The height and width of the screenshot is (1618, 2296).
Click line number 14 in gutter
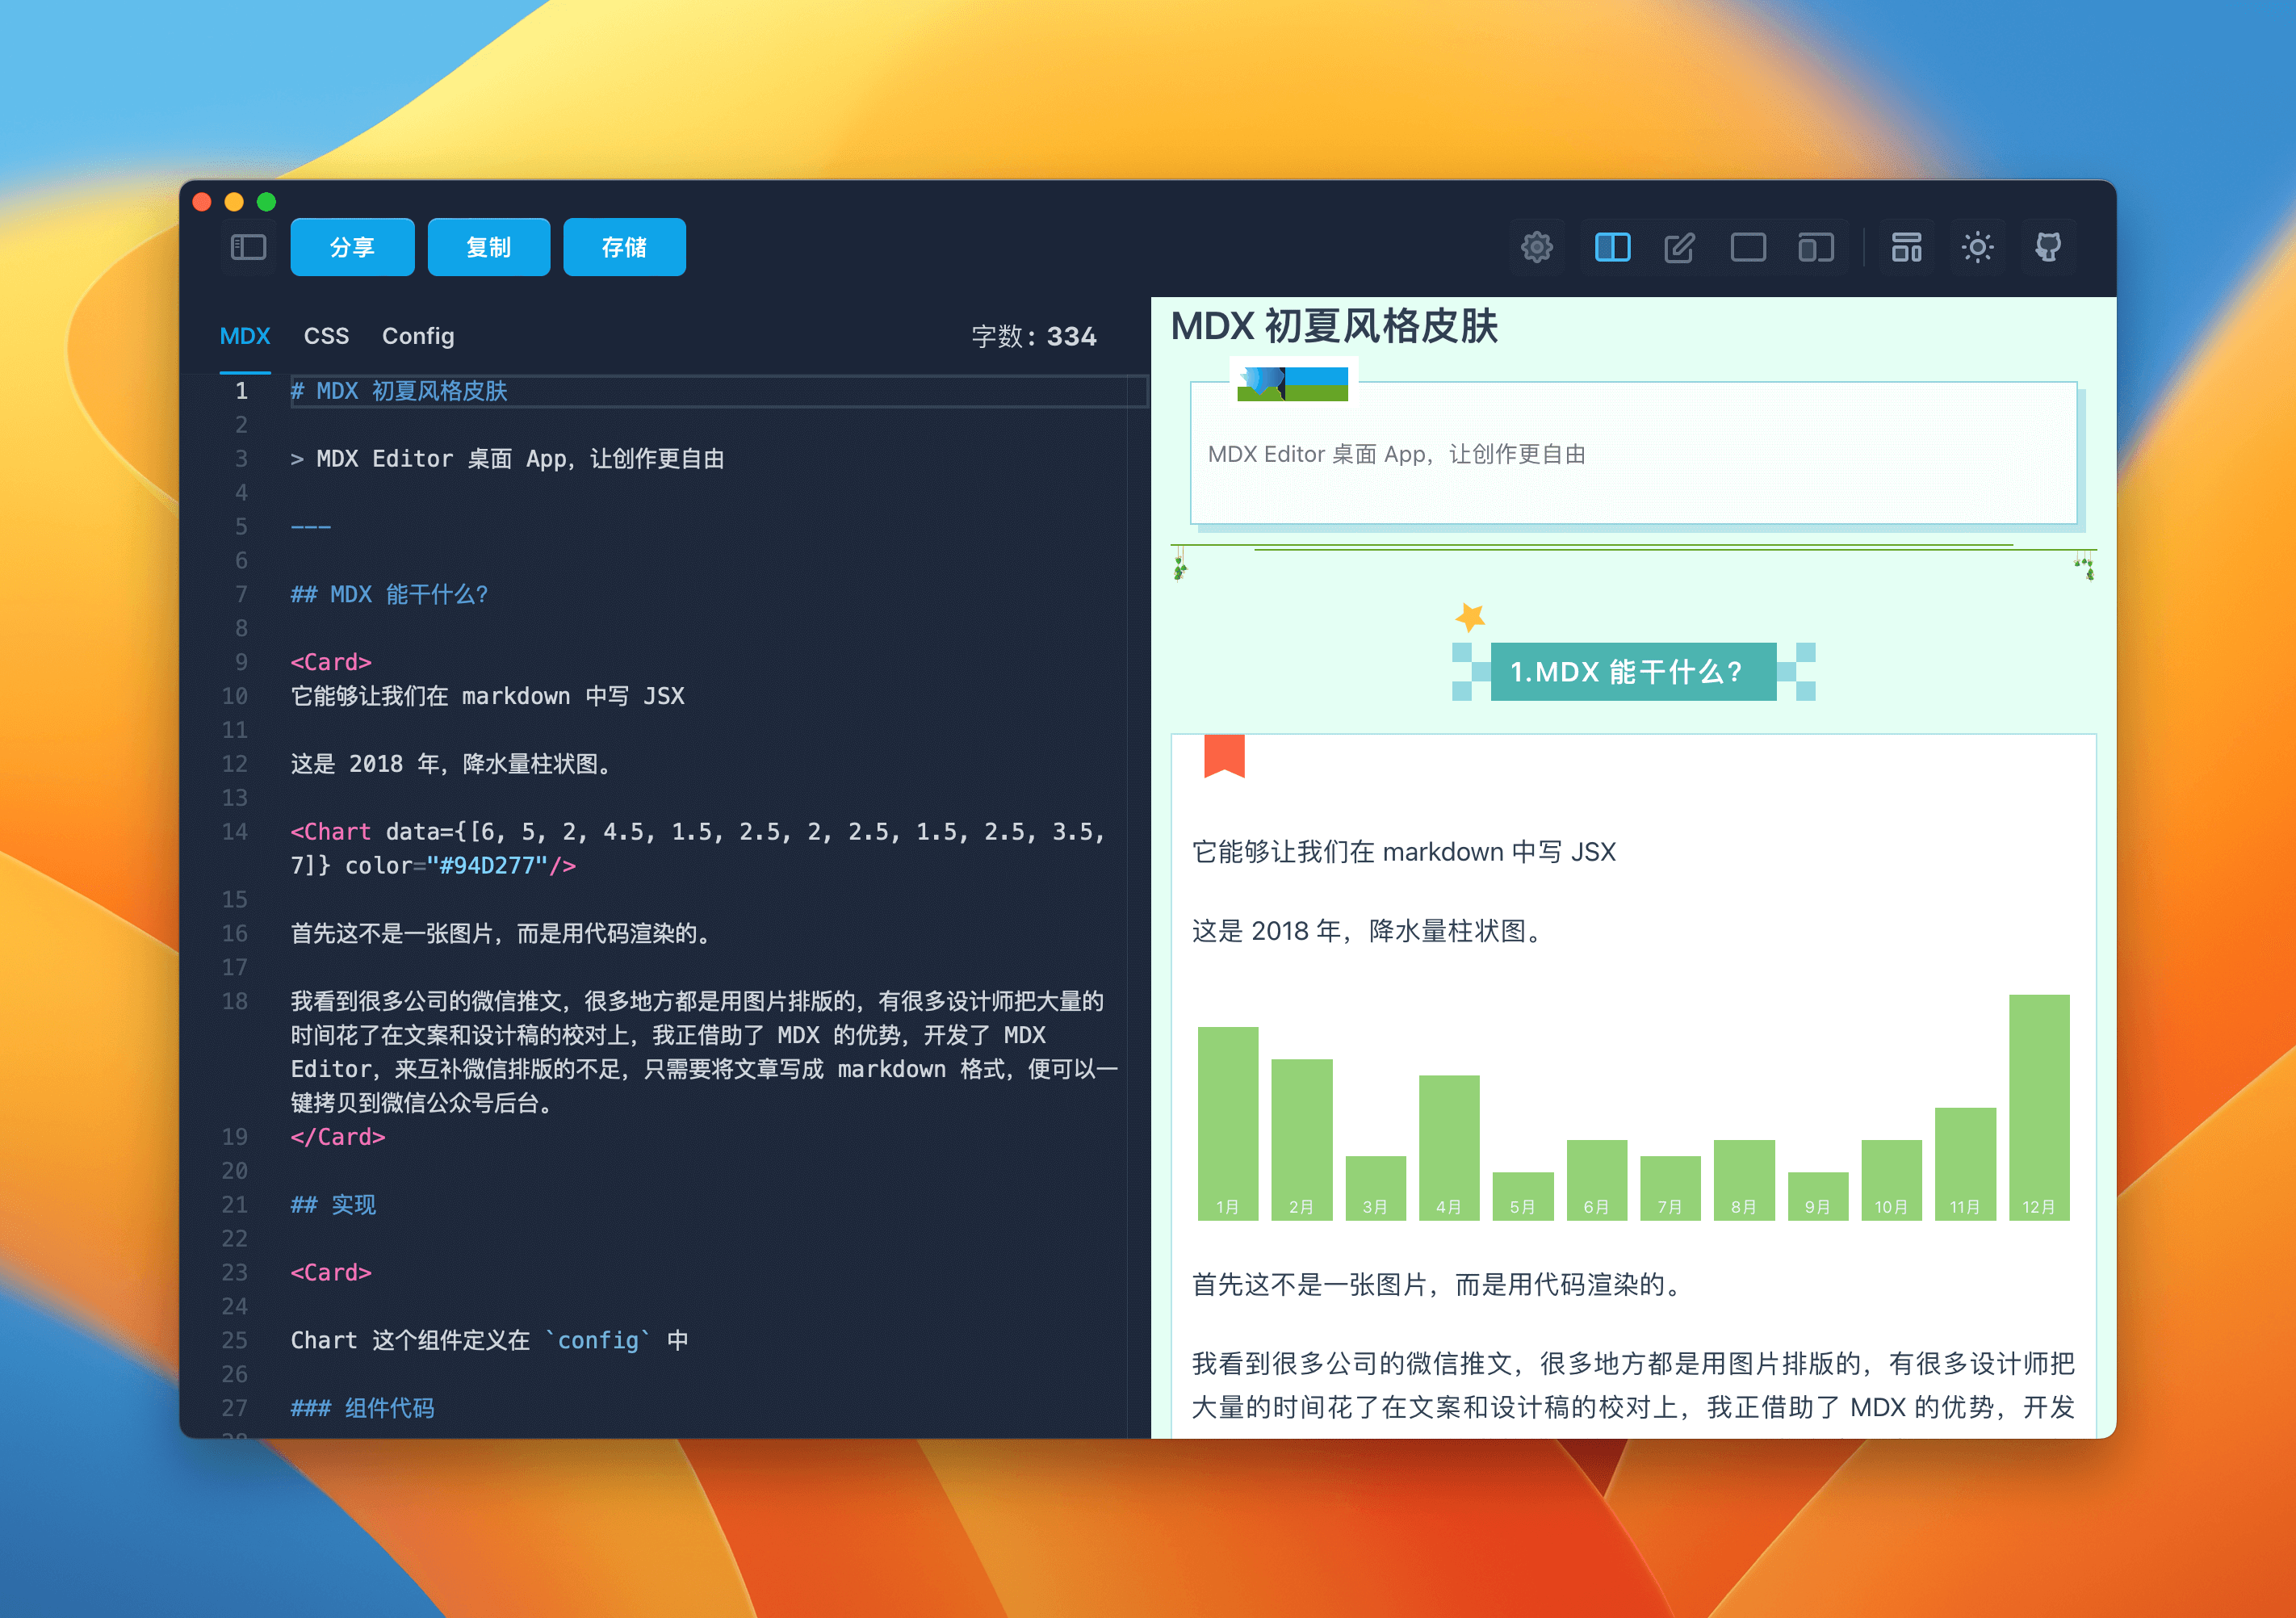[x=234, y=832]
